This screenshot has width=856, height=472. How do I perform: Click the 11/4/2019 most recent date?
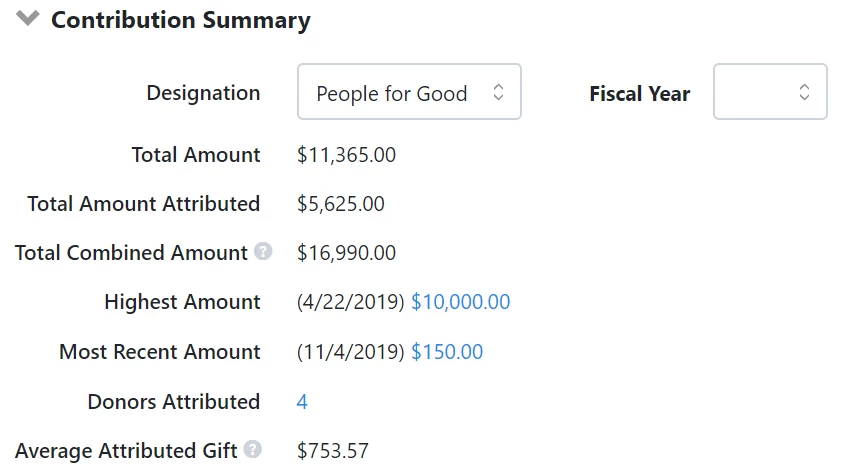[x=350, y=352]
